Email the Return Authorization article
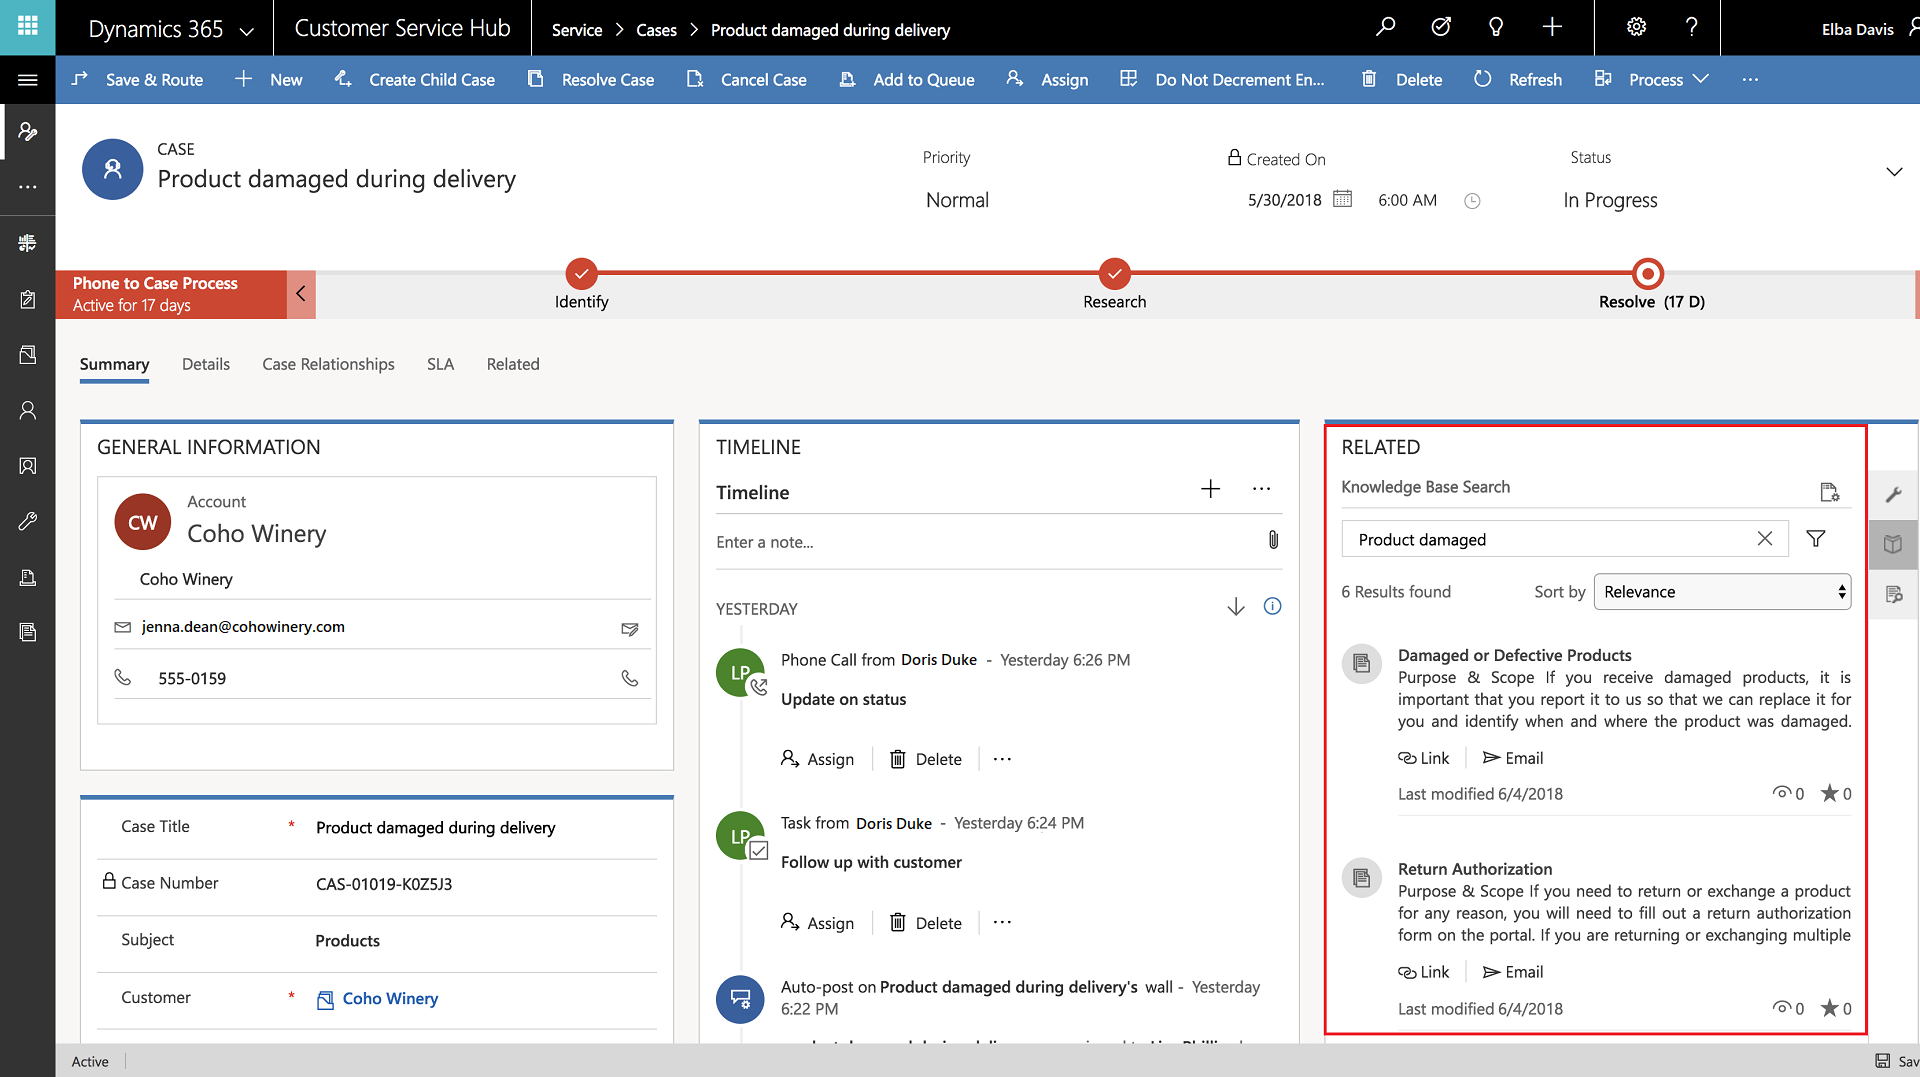Screen dimensions: 1920x1077 click(x=1513, y=972)
